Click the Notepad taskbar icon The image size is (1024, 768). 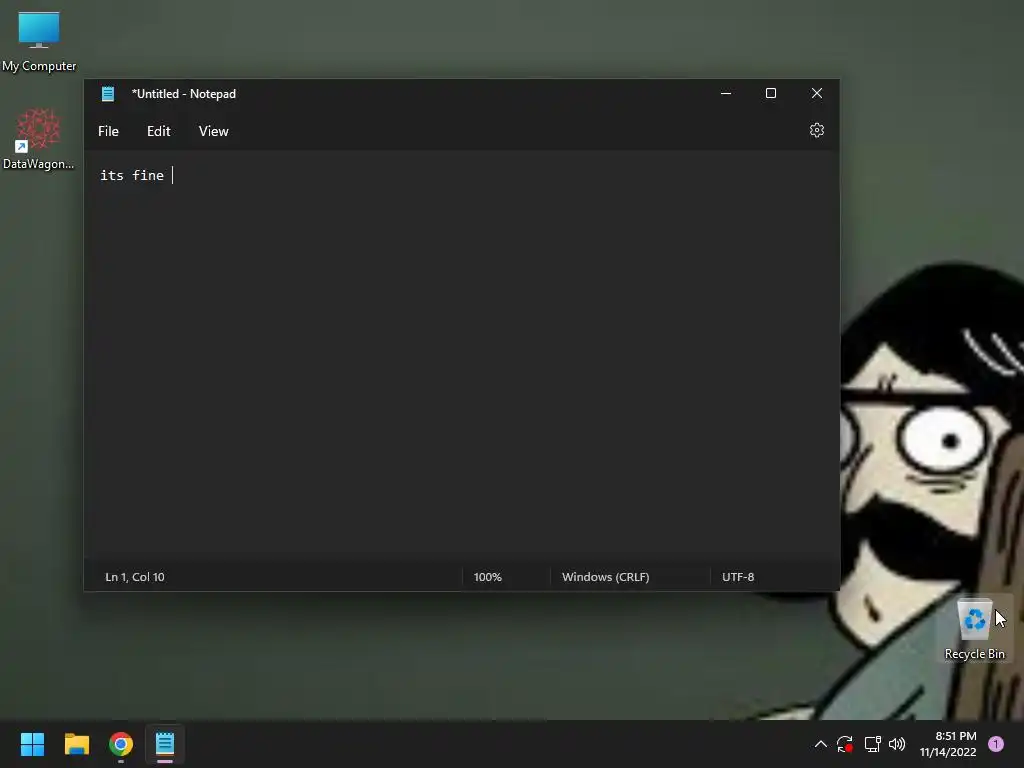165,744
